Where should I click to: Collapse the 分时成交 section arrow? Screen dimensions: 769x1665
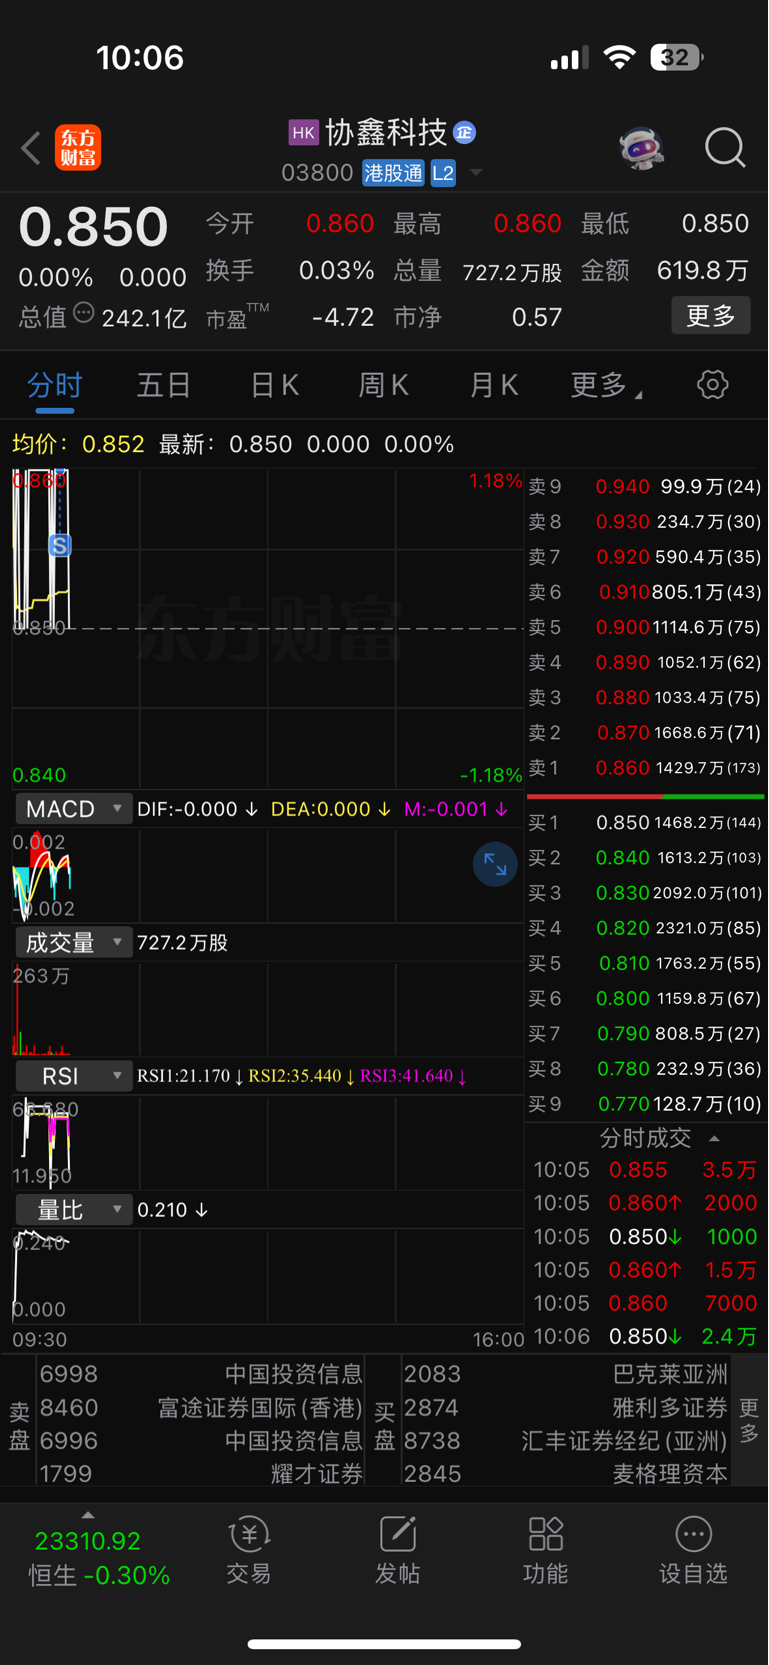(714, 1138)
